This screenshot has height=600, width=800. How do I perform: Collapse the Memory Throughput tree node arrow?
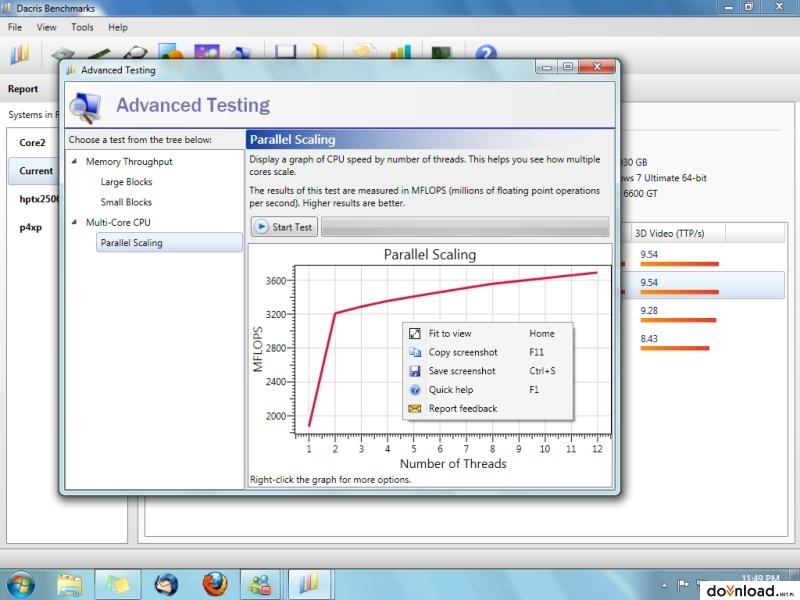pos(74,161)
